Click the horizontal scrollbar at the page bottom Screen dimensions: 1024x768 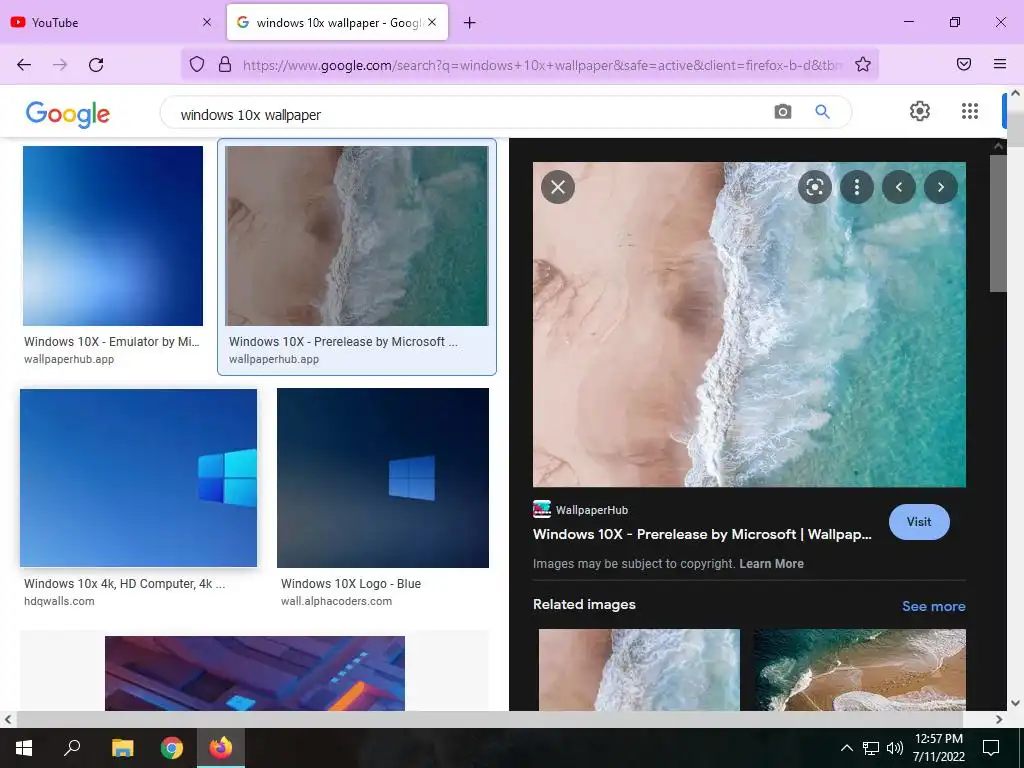tap(488, 719)
